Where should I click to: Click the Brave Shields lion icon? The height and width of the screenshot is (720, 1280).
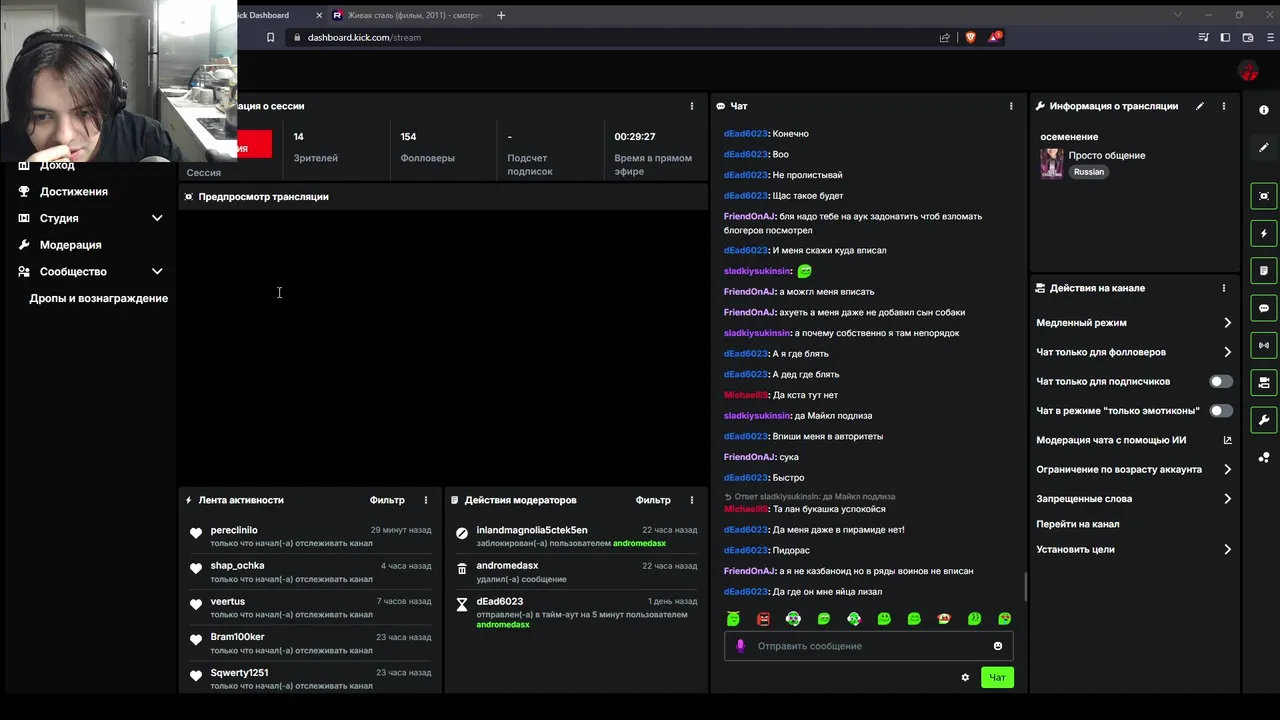[970, 37]
